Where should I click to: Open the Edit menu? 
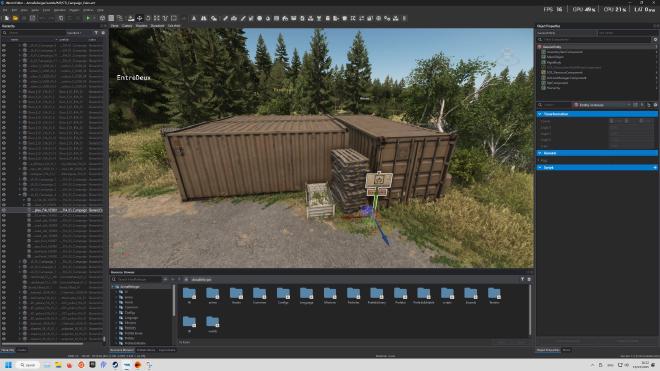coord(14,10)
